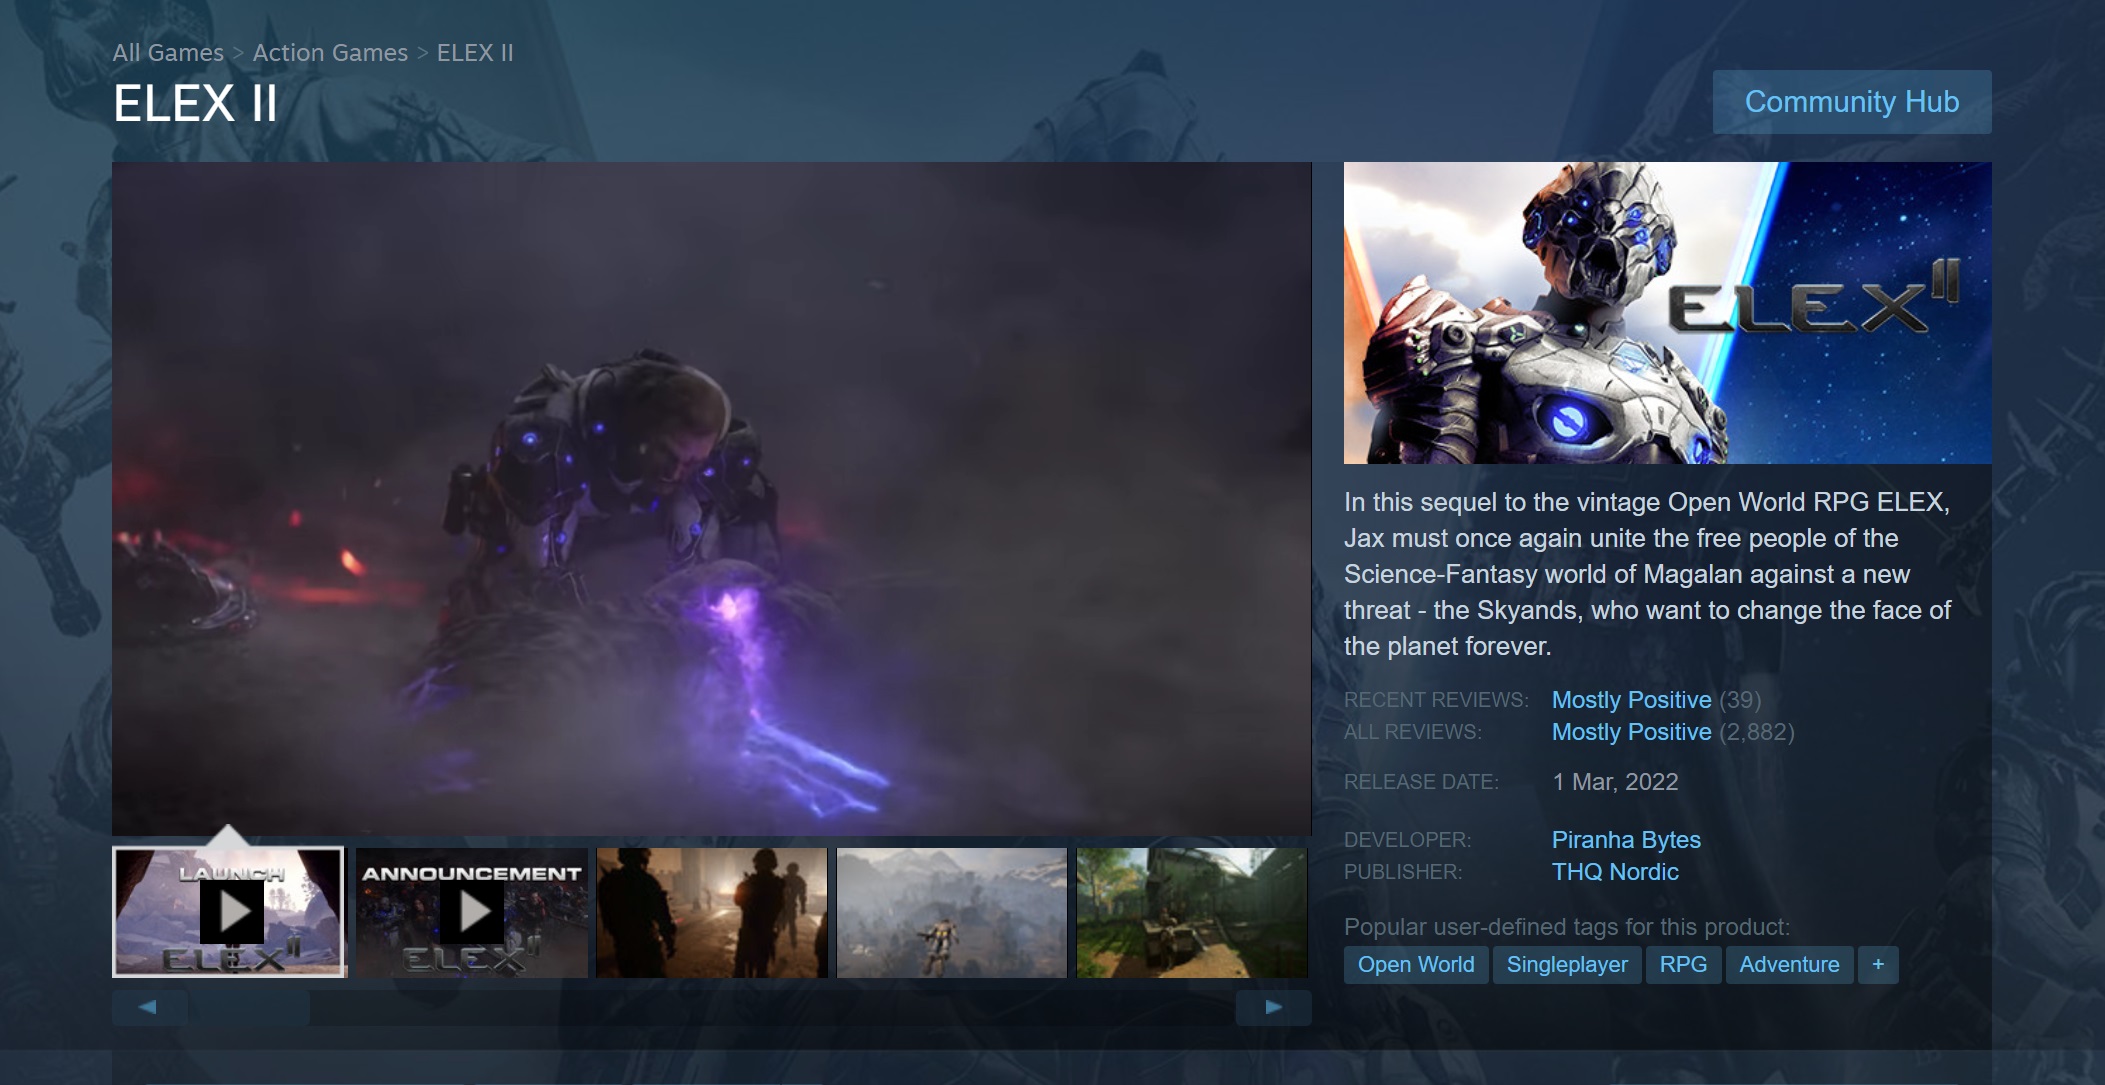View publisher THQ Nordic page
Viewport: 2105px width, 1085px height.
[x=1614, y=872]
